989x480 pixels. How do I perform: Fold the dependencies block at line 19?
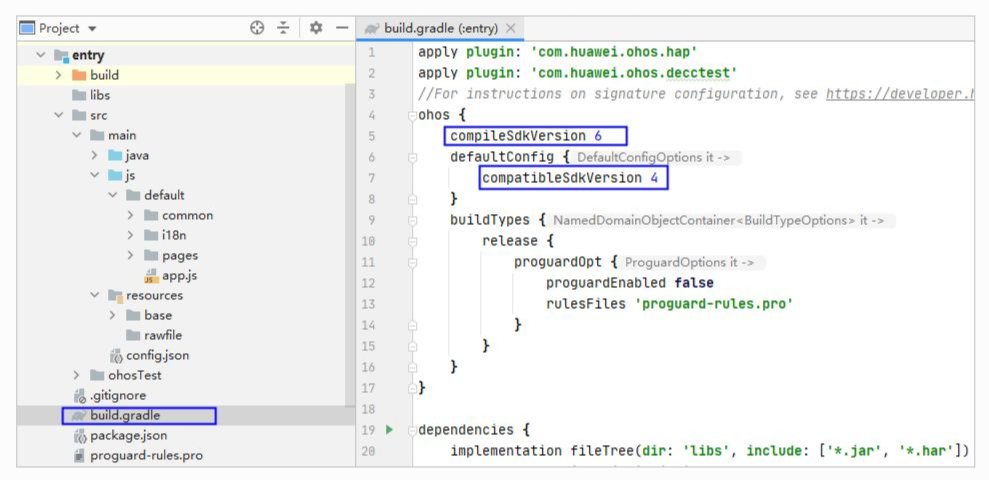pos(413,430)
